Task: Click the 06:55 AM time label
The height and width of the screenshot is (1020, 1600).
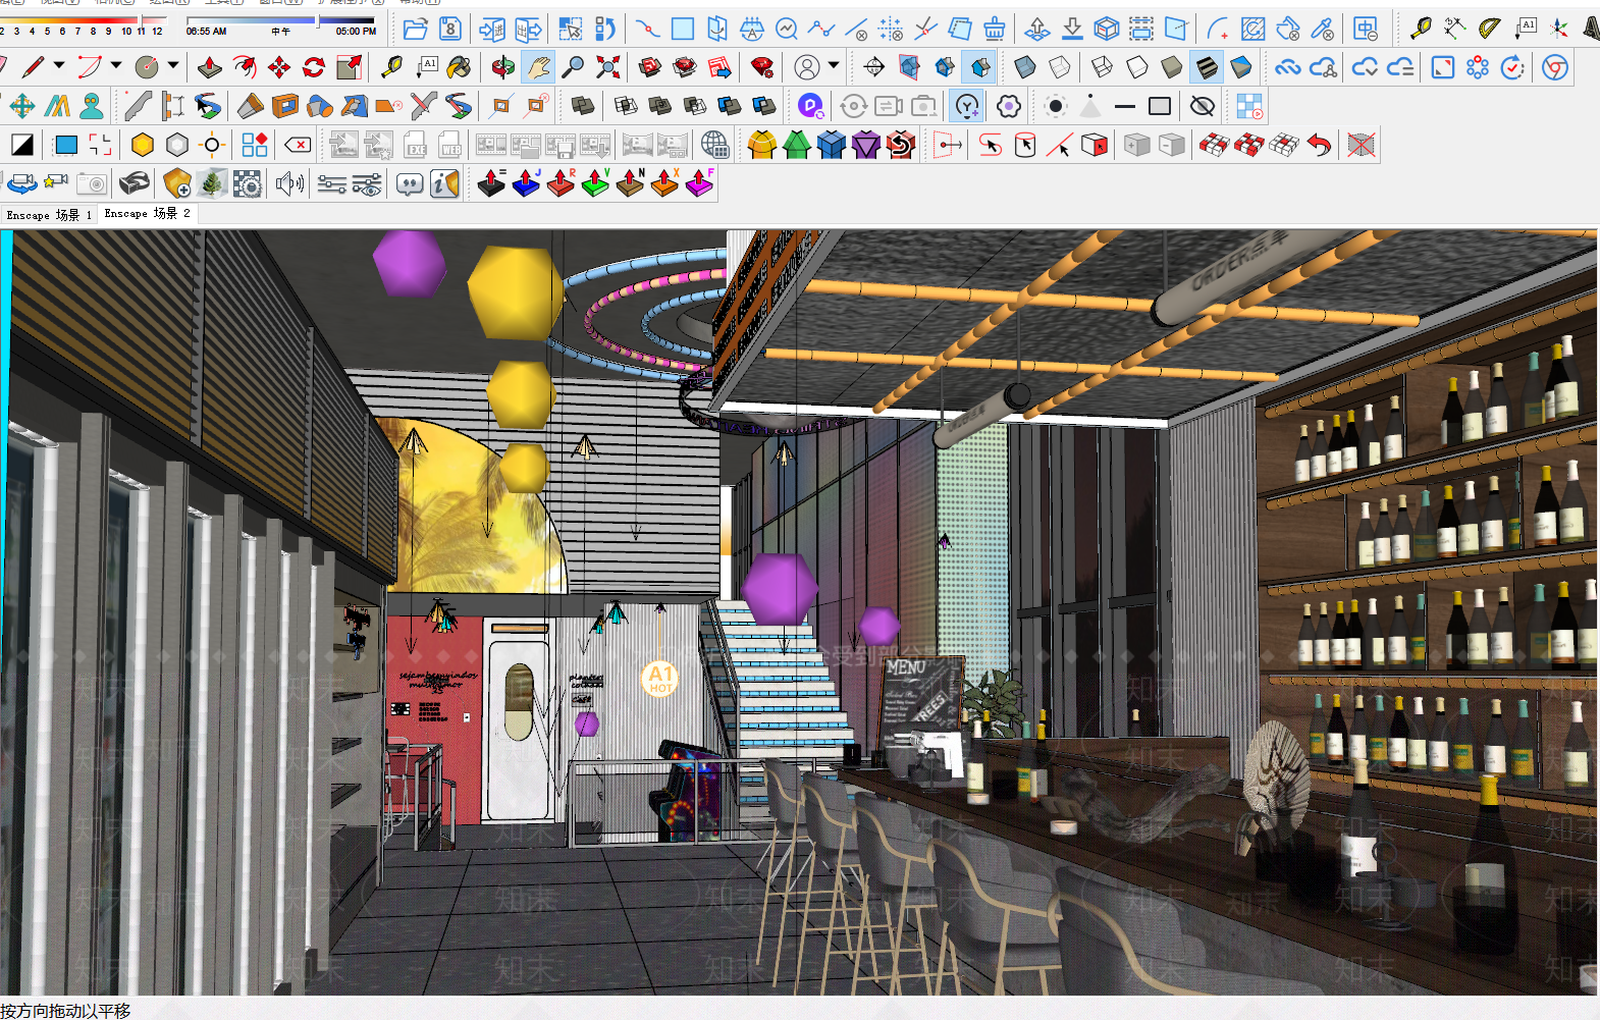Action: [x=206, y=31]
